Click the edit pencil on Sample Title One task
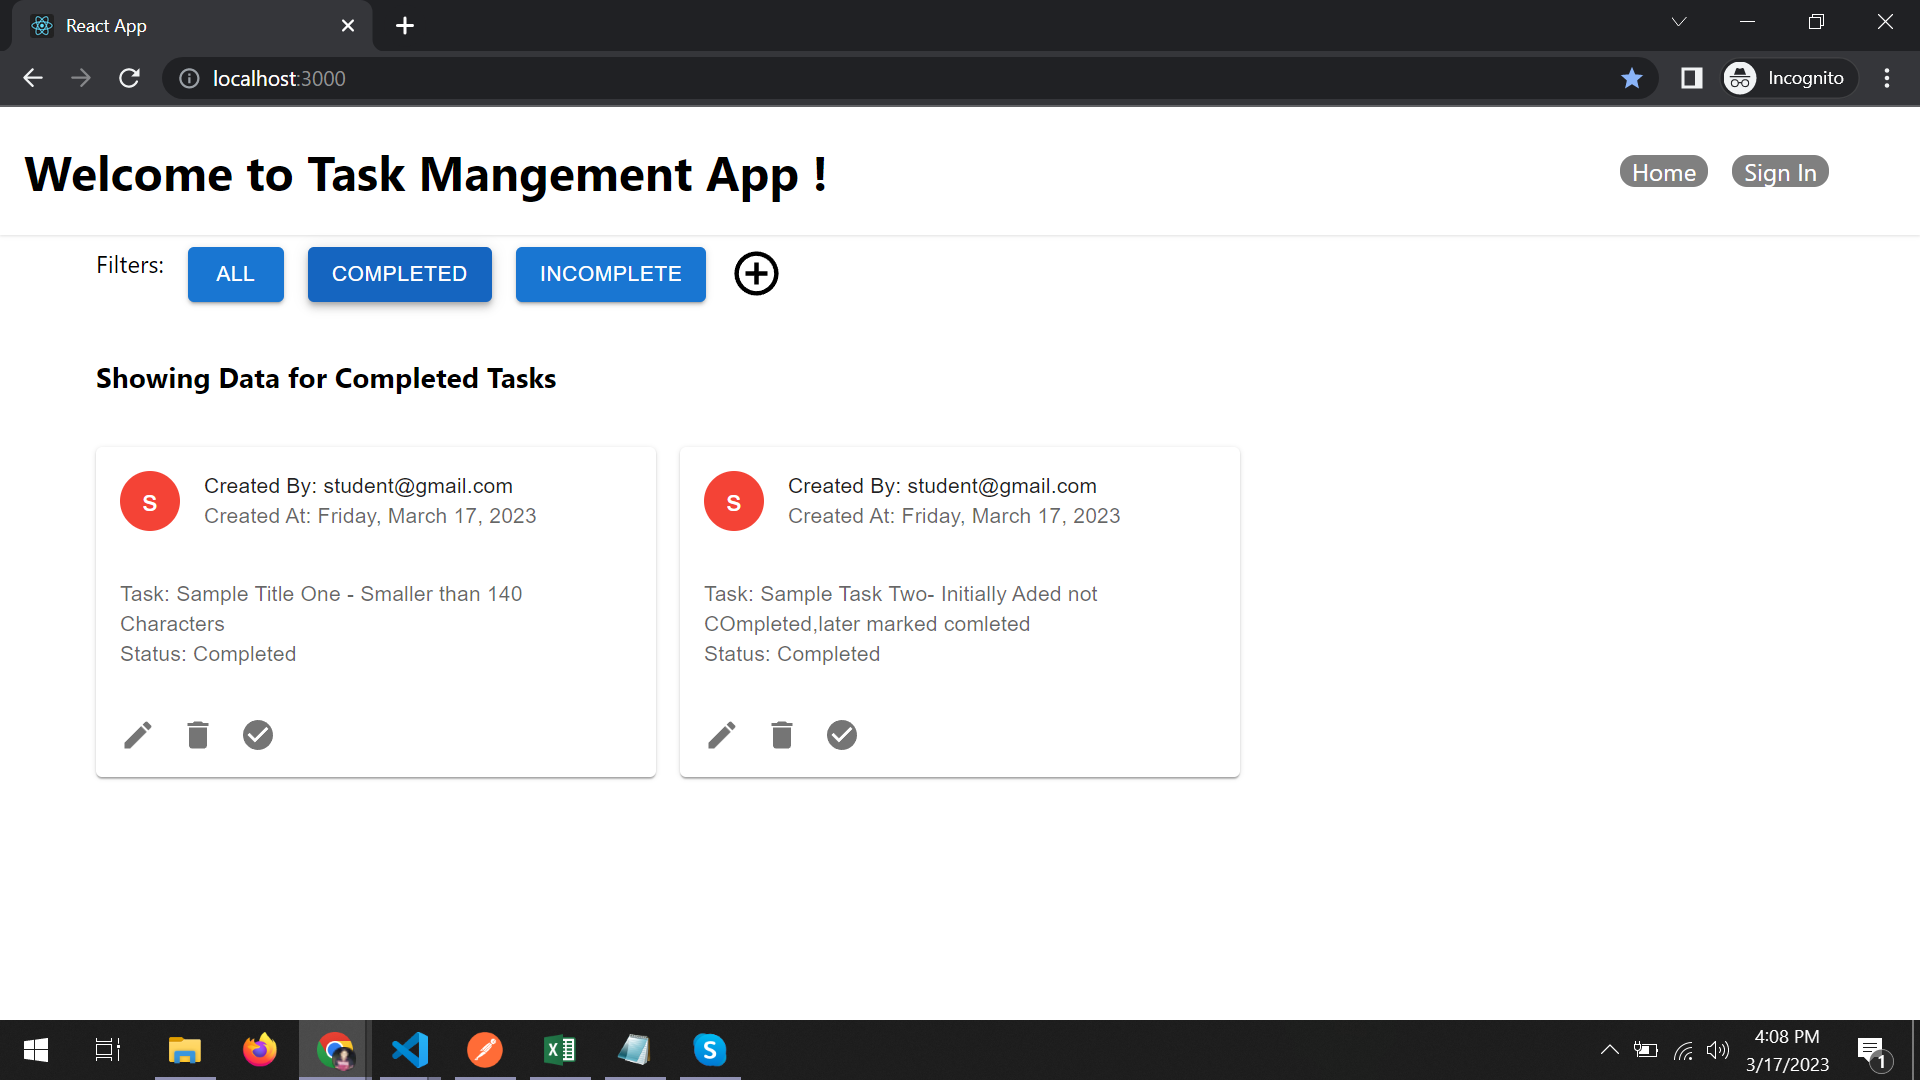Image resolution: width=1920 pixels, height=1080 pixels. click(138, 735)
